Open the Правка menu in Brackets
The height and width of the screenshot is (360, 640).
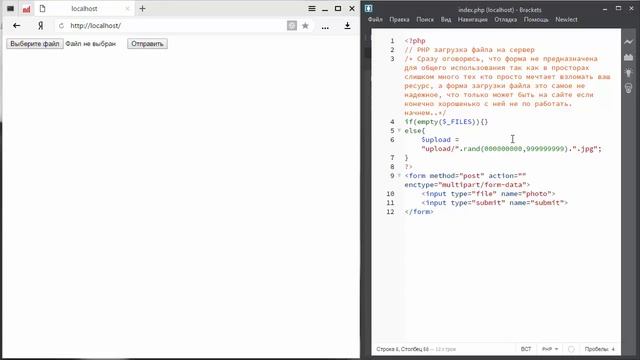pyautogui.click(x=399, y=20)
